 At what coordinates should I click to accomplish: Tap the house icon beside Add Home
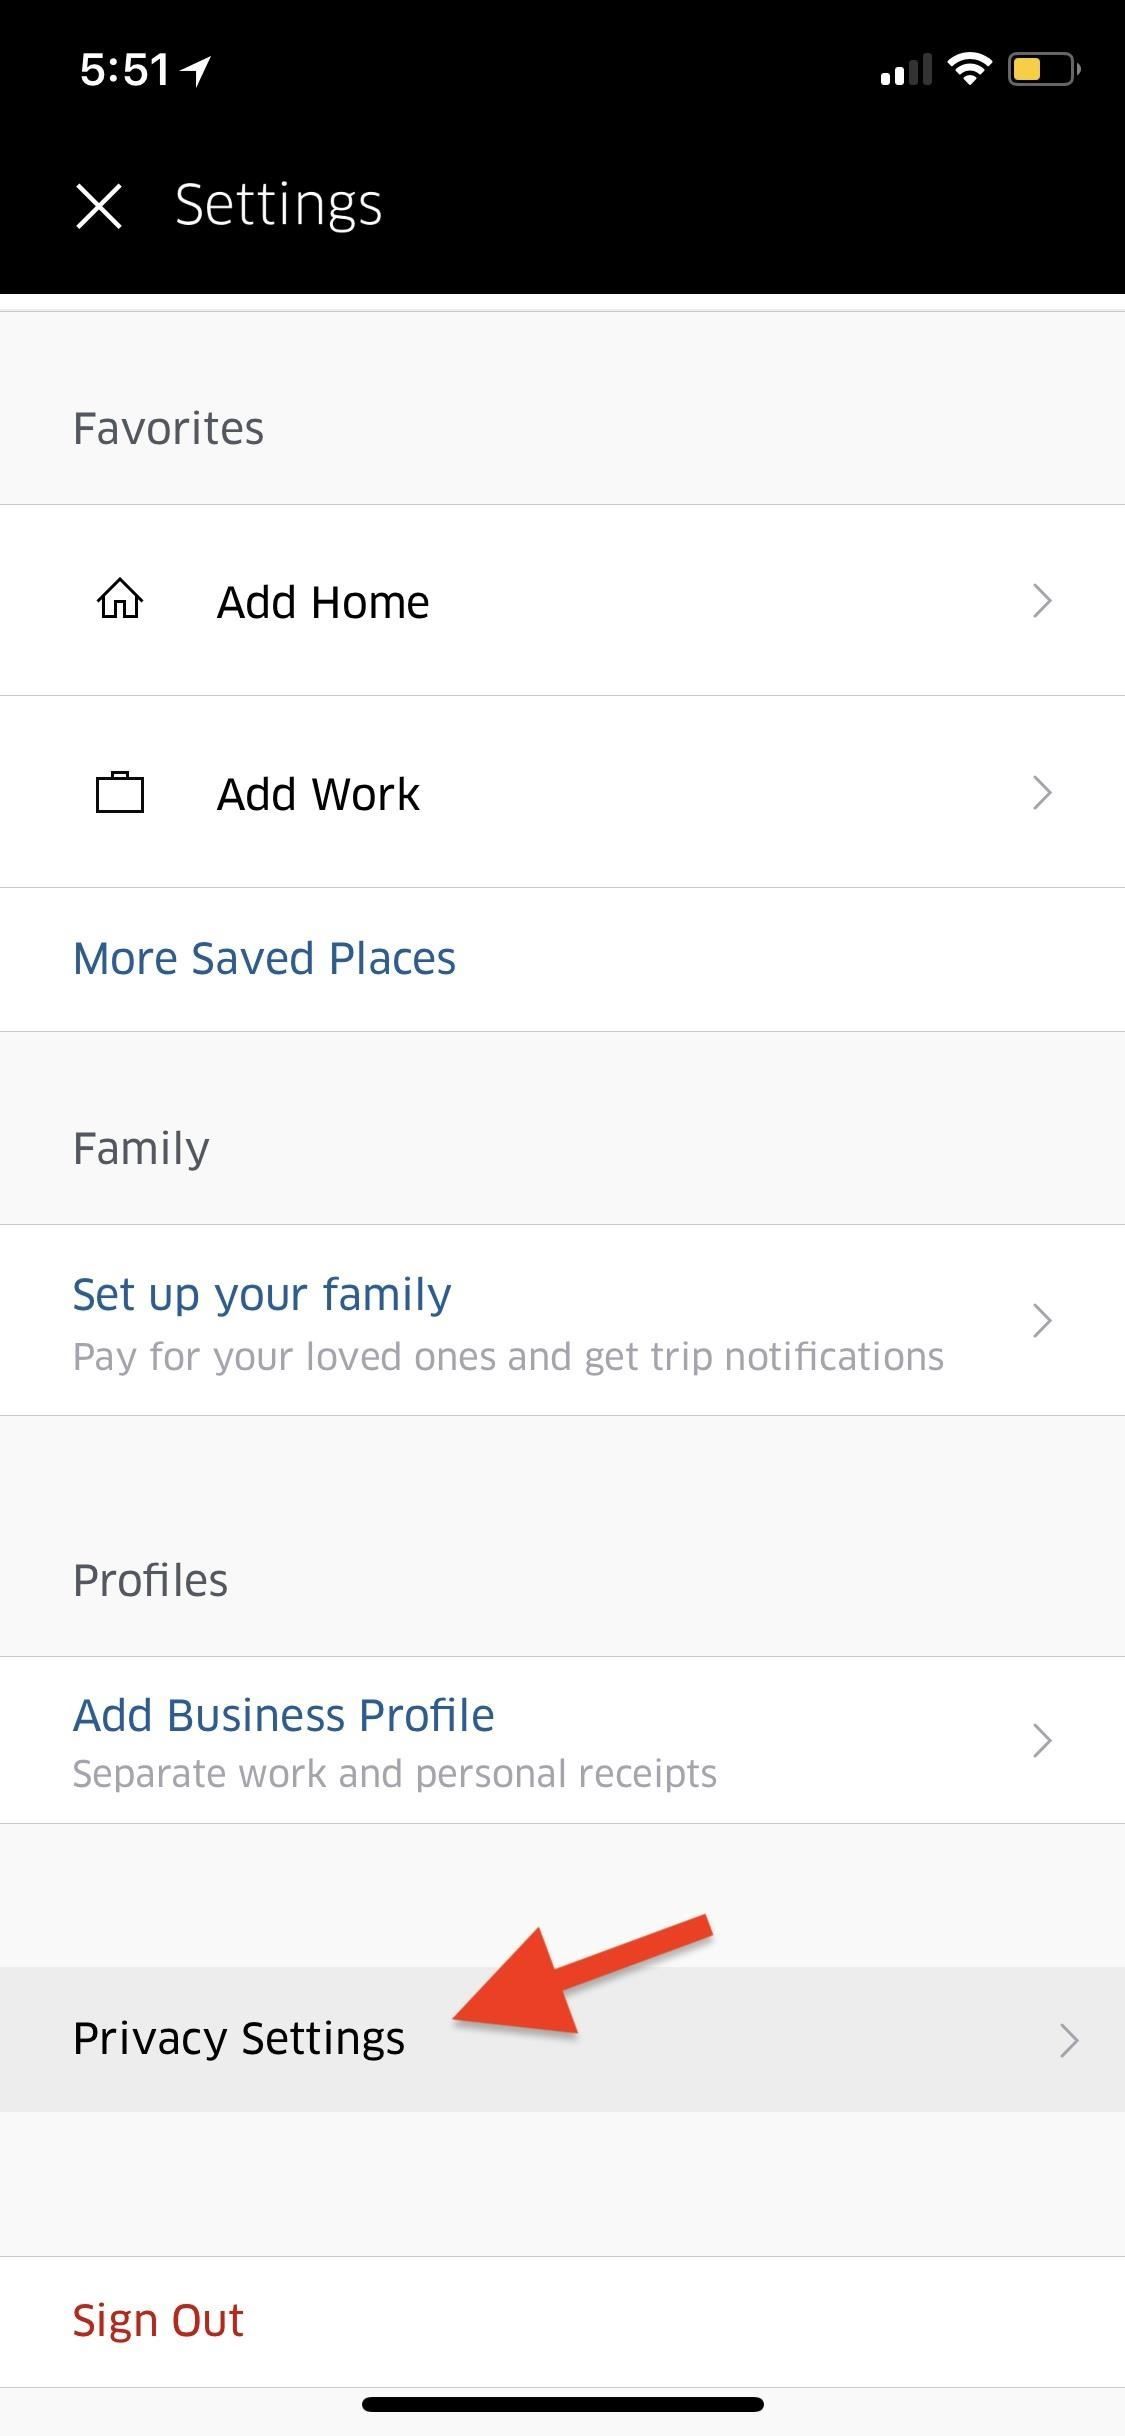(x=120, y=600)
